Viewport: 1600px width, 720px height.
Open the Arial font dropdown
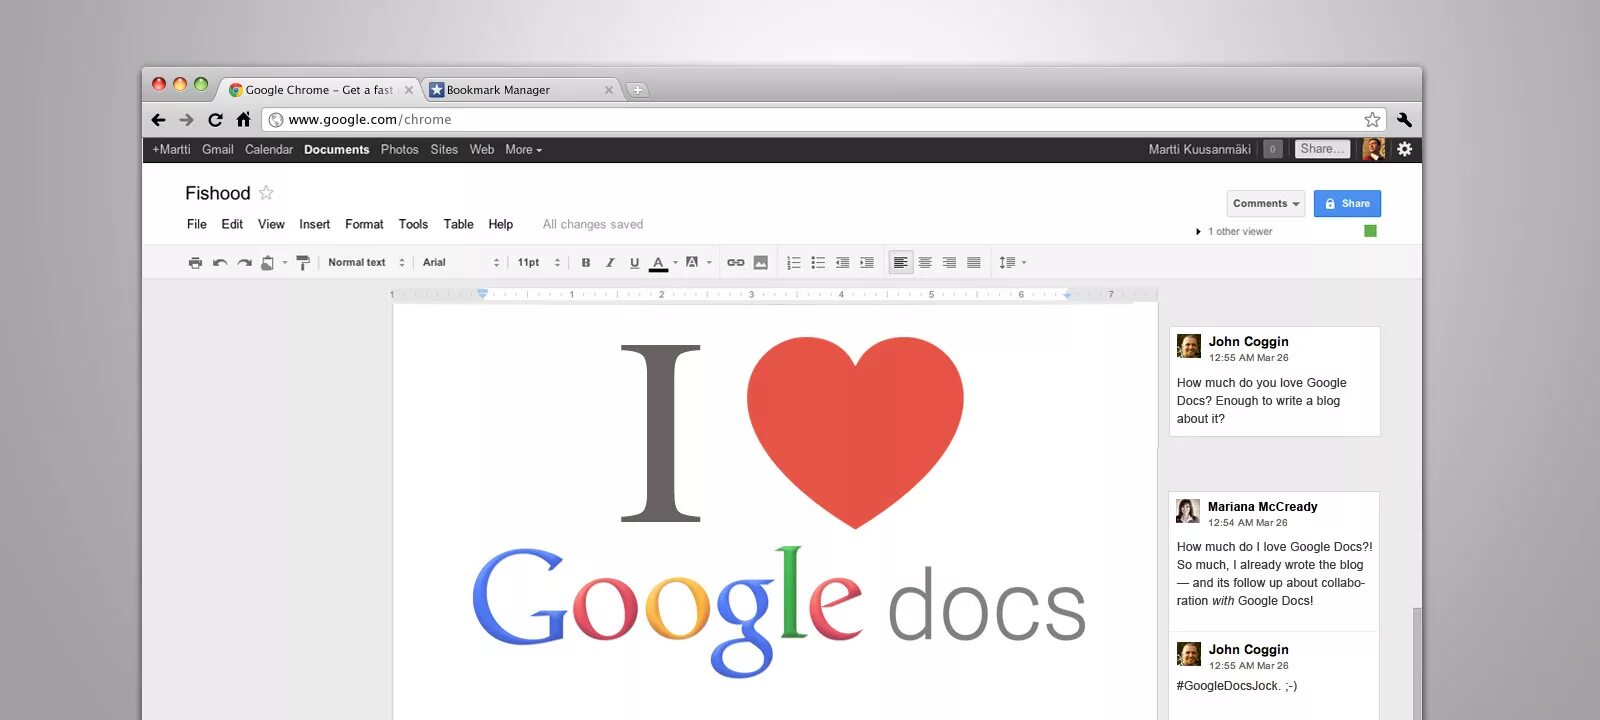[x=461, y=263]
